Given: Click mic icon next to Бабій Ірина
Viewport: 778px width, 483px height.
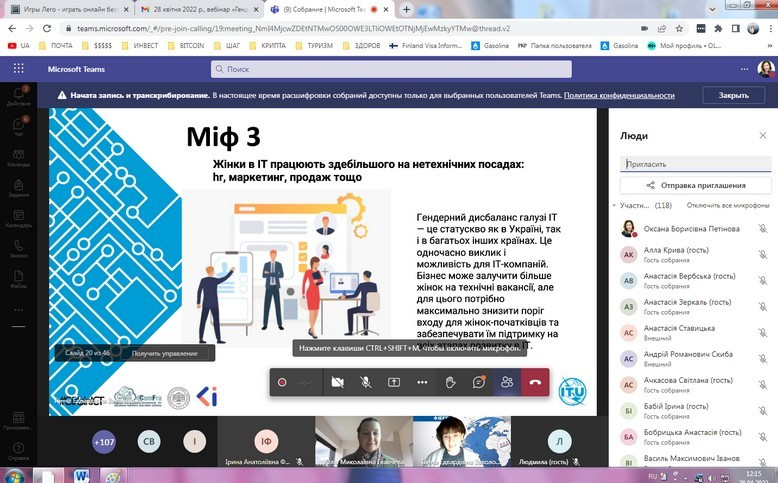Looking at the screenshot, I should [x=763, y=411].
